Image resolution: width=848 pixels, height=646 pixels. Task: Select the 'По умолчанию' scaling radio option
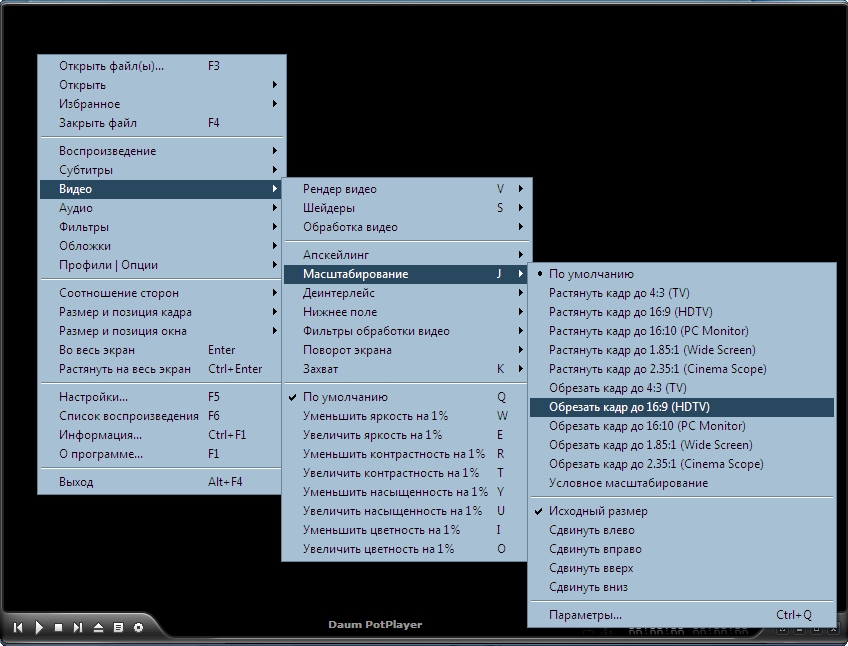(x=591, y=274)
